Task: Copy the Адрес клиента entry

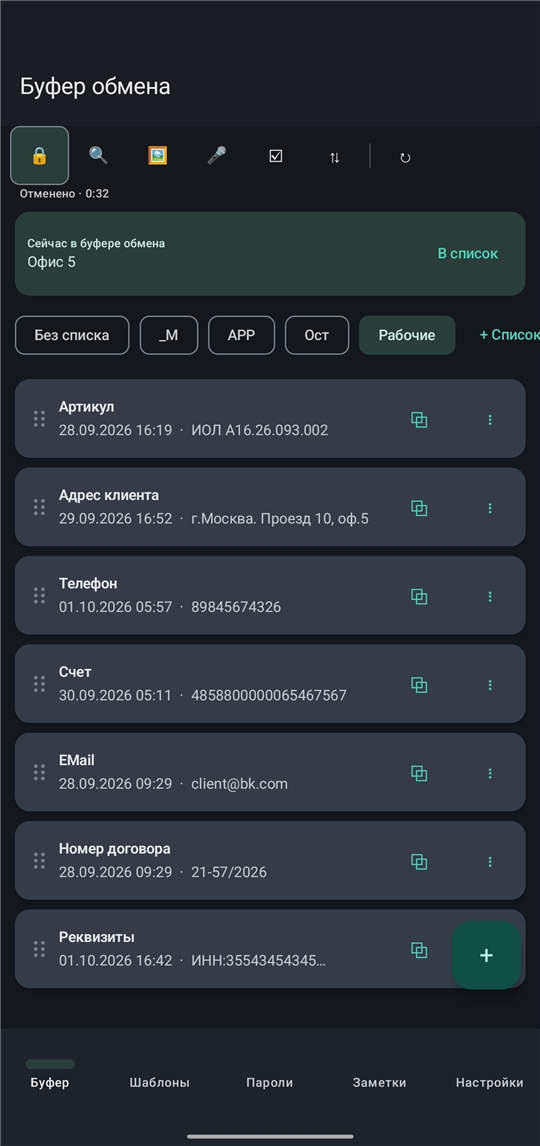Action: [x=419, y=508]
